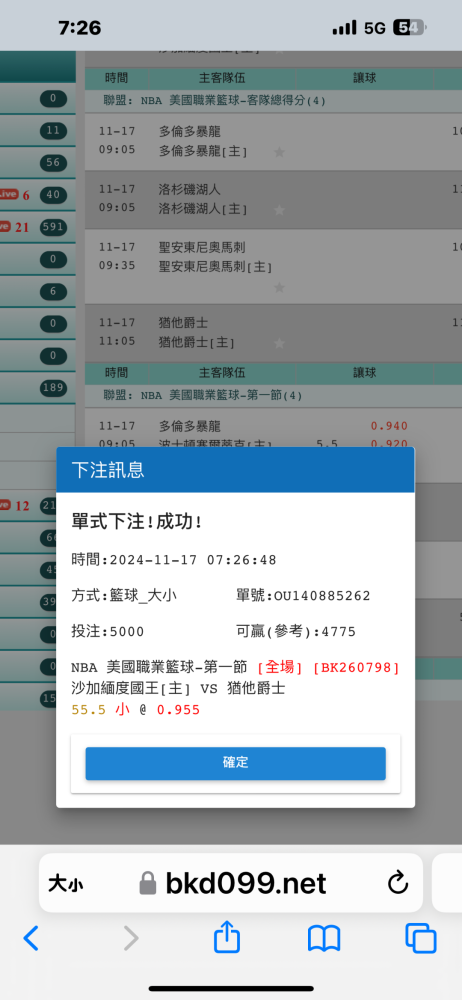Open the Safari share sheet icon
Image resolution: width=462 pixels, height=1000 pixels.
pos(227,936)
